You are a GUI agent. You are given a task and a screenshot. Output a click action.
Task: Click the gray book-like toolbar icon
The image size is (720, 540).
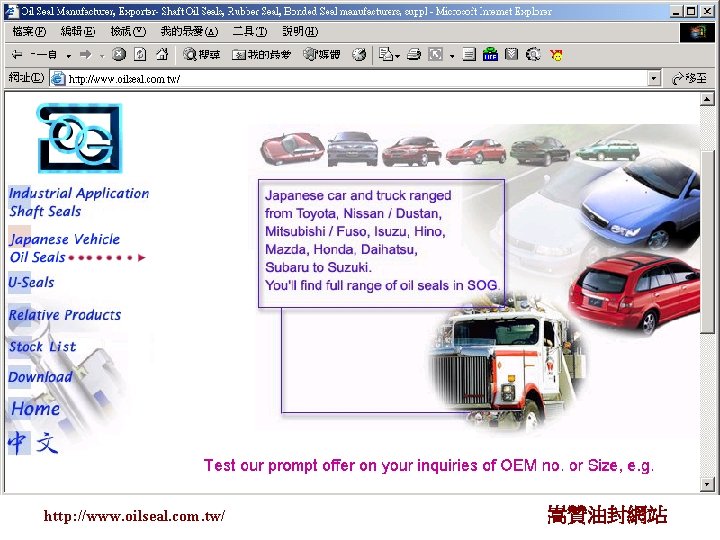click(511, 55)
